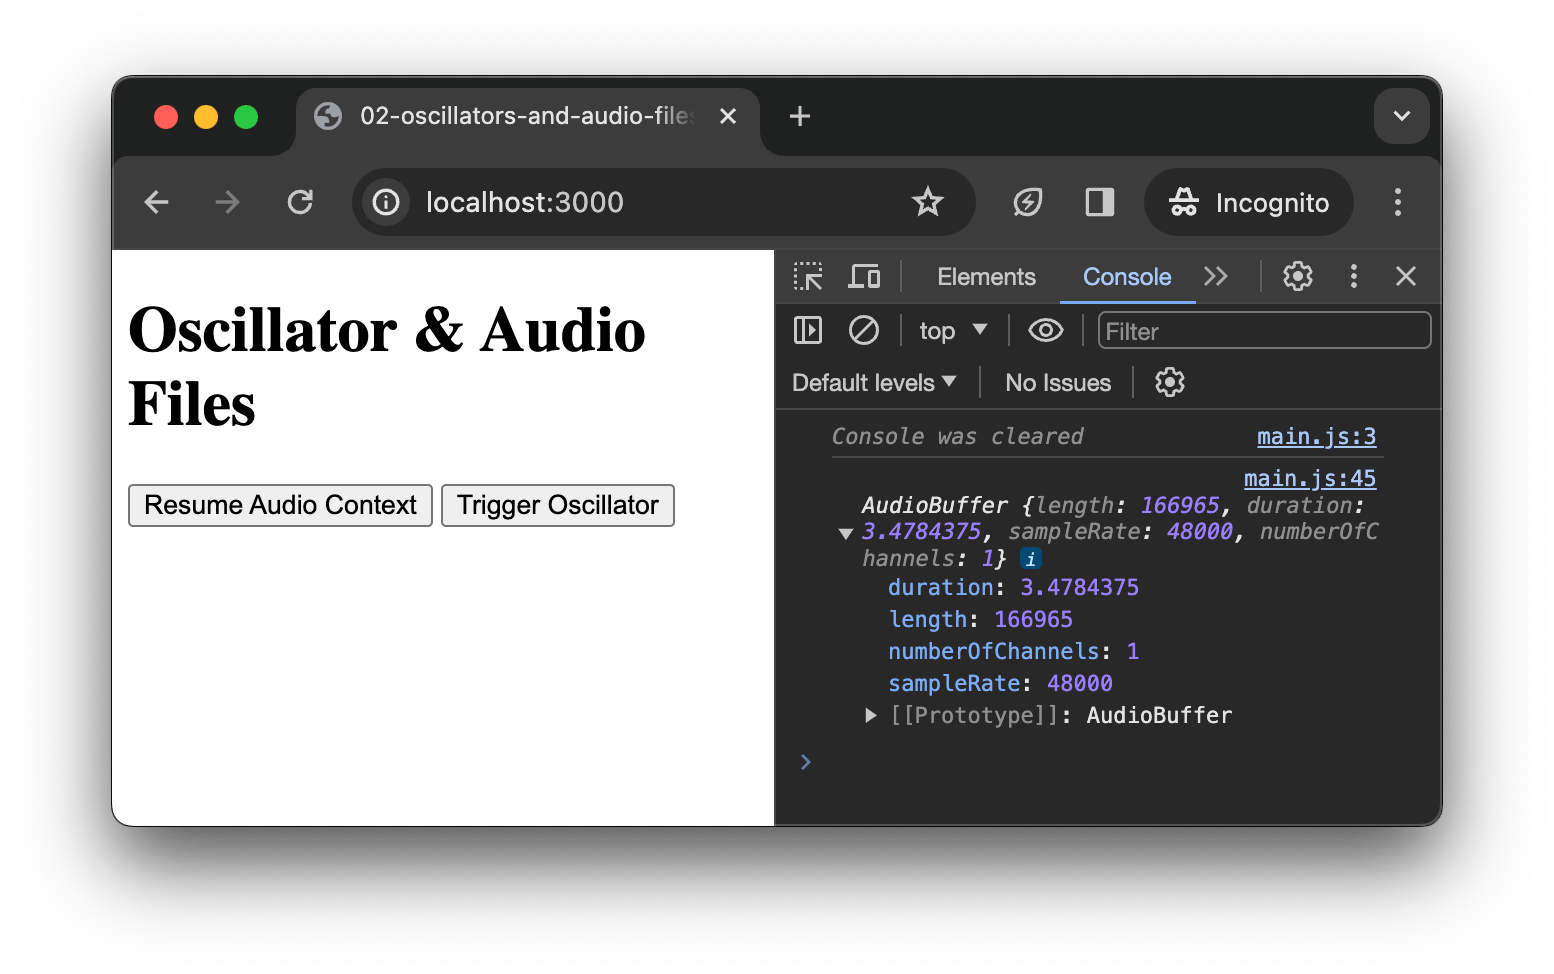Open the top frame context dropdown
The height and width of the screenshot is (974, 1554).
(x=951, y=330)
